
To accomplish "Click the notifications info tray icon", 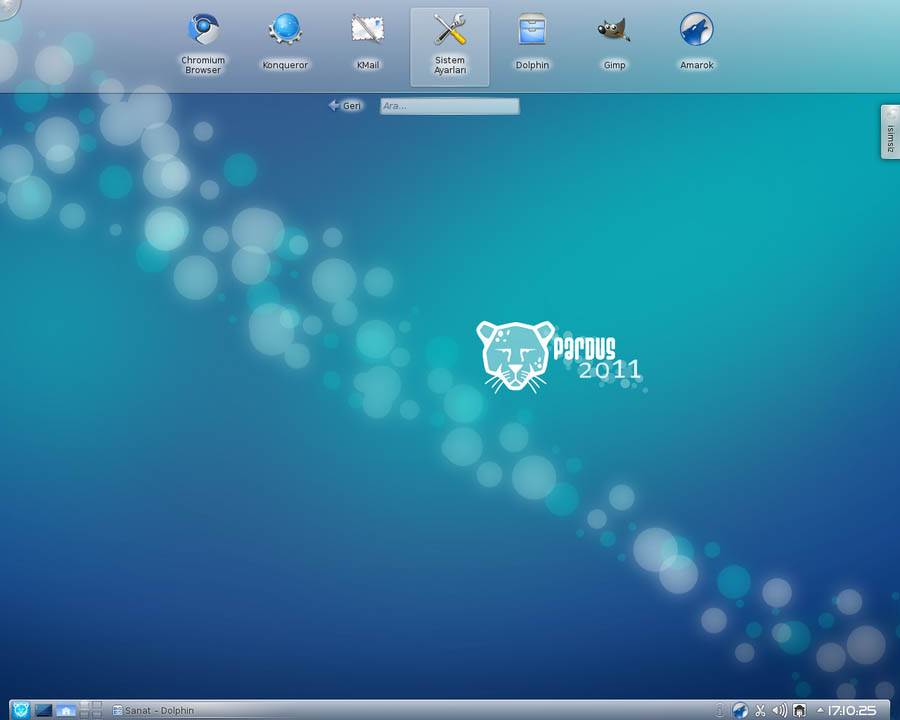I will [719, 711].
